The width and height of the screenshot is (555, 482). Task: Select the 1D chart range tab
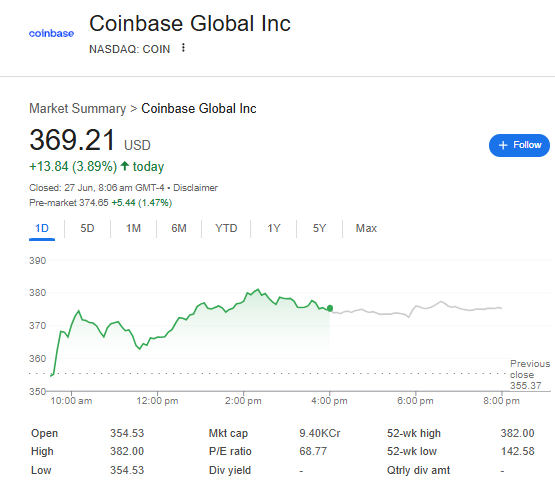42,228
